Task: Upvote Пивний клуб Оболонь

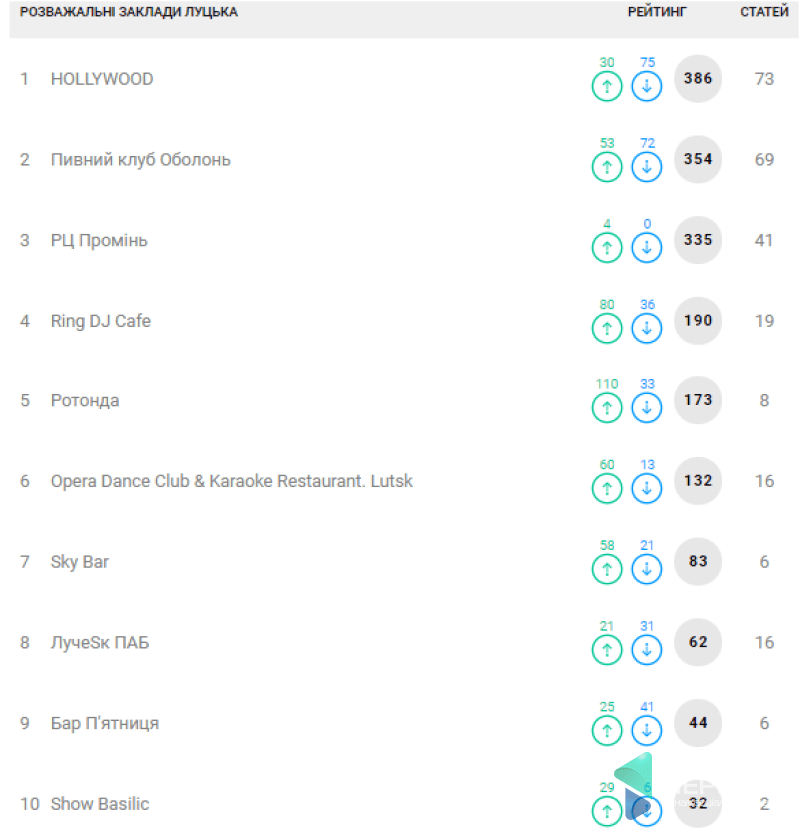Action: tap(606, 167)
